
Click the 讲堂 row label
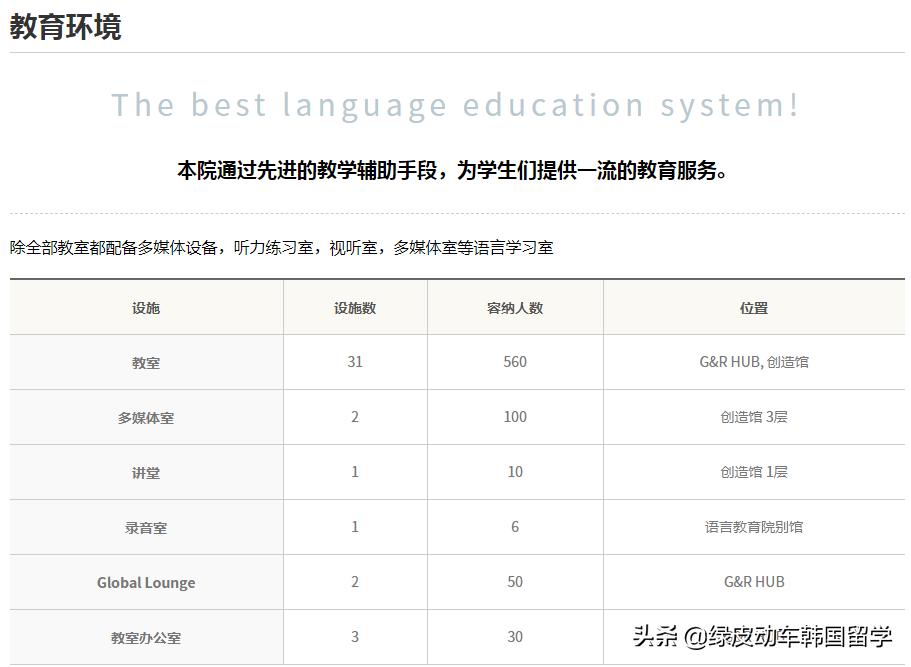pyautogui.click(x=146, y=472)
